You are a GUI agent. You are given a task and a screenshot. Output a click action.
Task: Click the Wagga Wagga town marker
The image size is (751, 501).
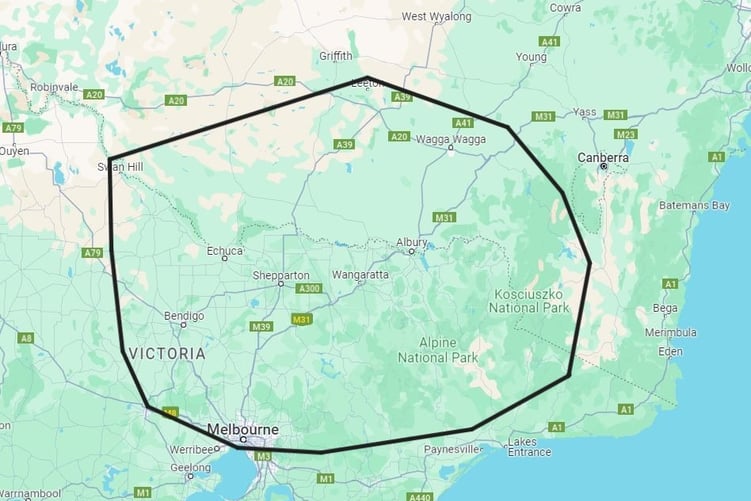[x=450, y=148]
